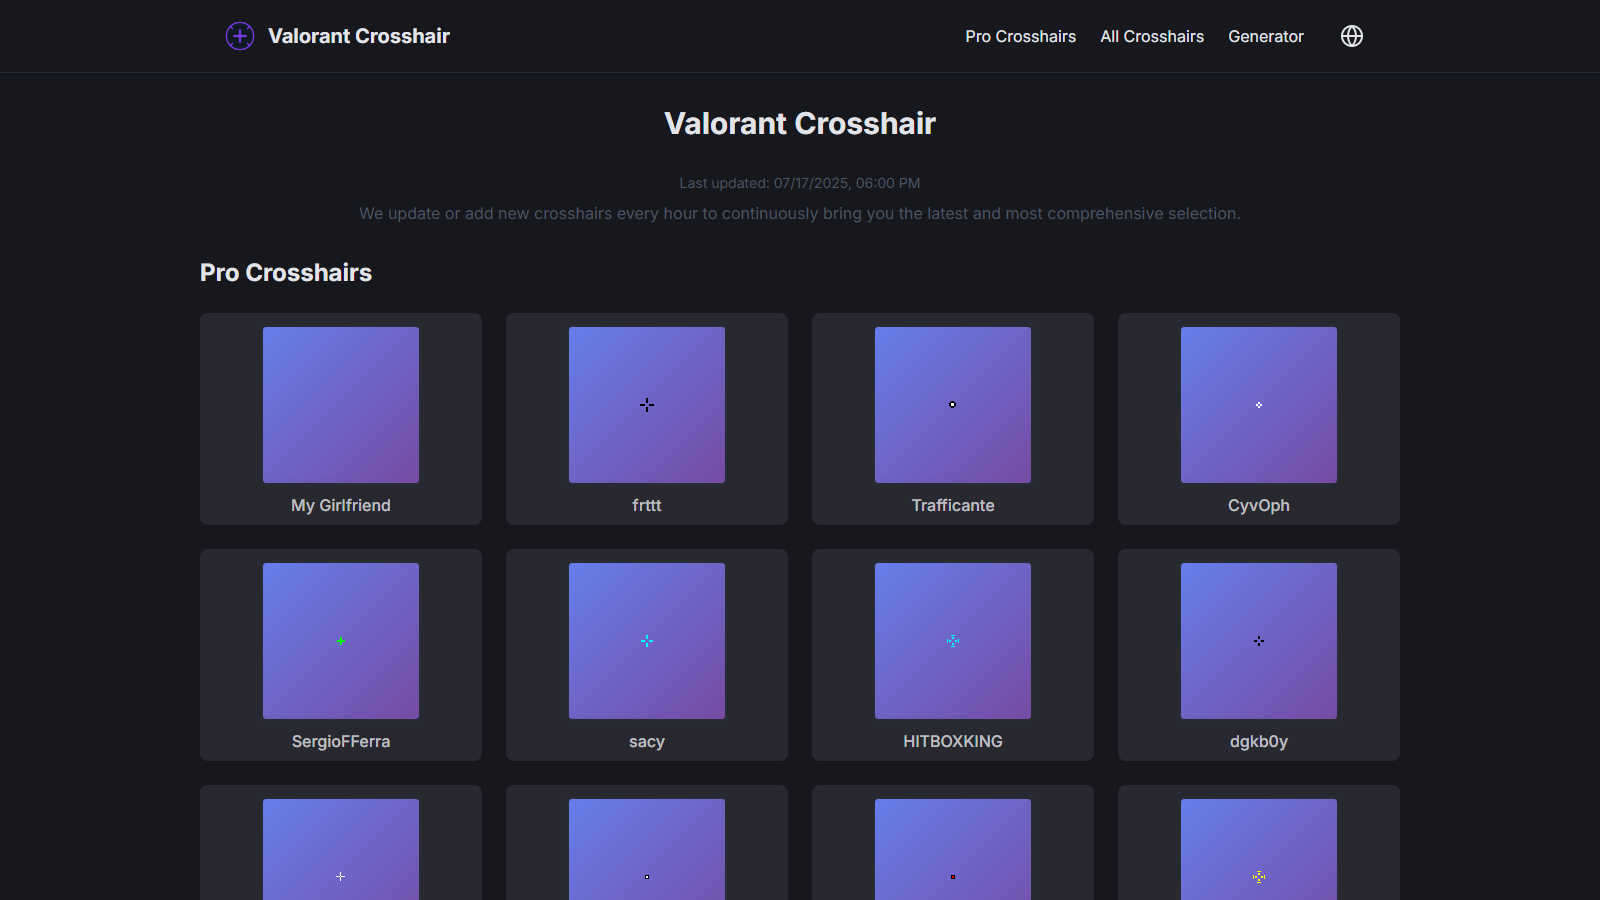Screen dimensions: 1600x900
Task: Open the Generator page
Action: (1266, 36)
